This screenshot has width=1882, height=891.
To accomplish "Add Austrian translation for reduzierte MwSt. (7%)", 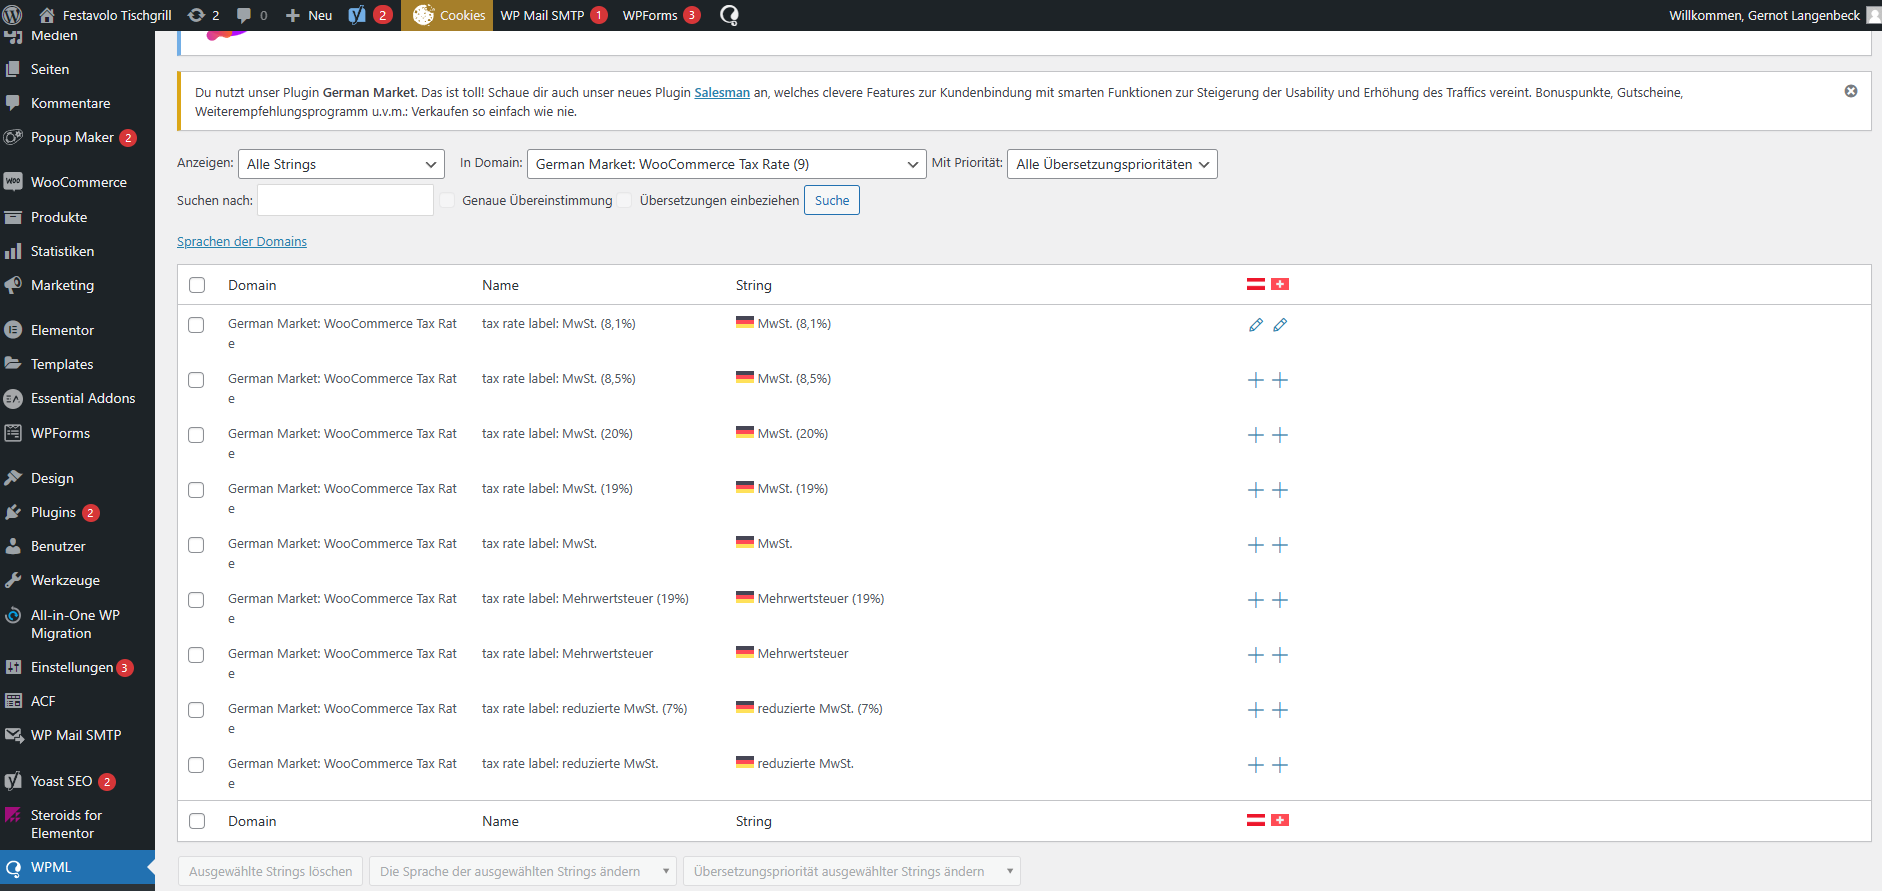I will pyautogui.click(x=1256, y=710).
